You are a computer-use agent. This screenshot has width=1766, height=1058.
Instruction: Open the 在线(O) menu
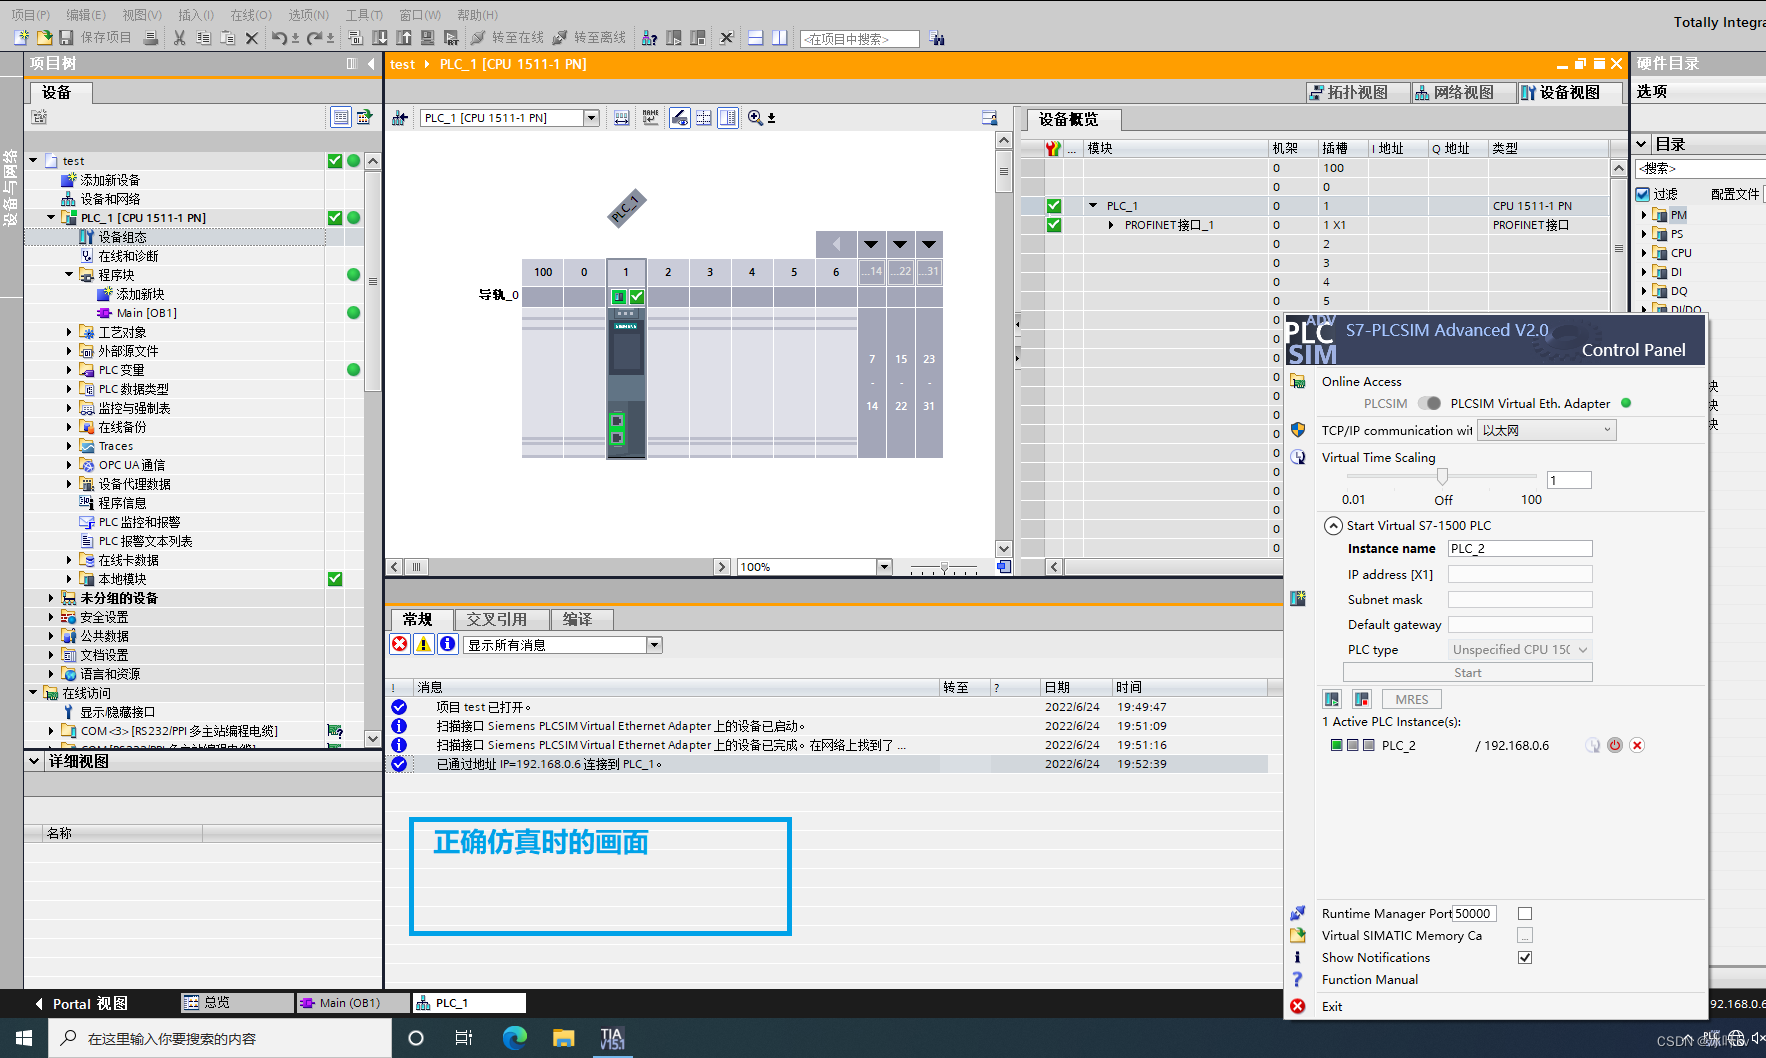click(x=251, y=15)
